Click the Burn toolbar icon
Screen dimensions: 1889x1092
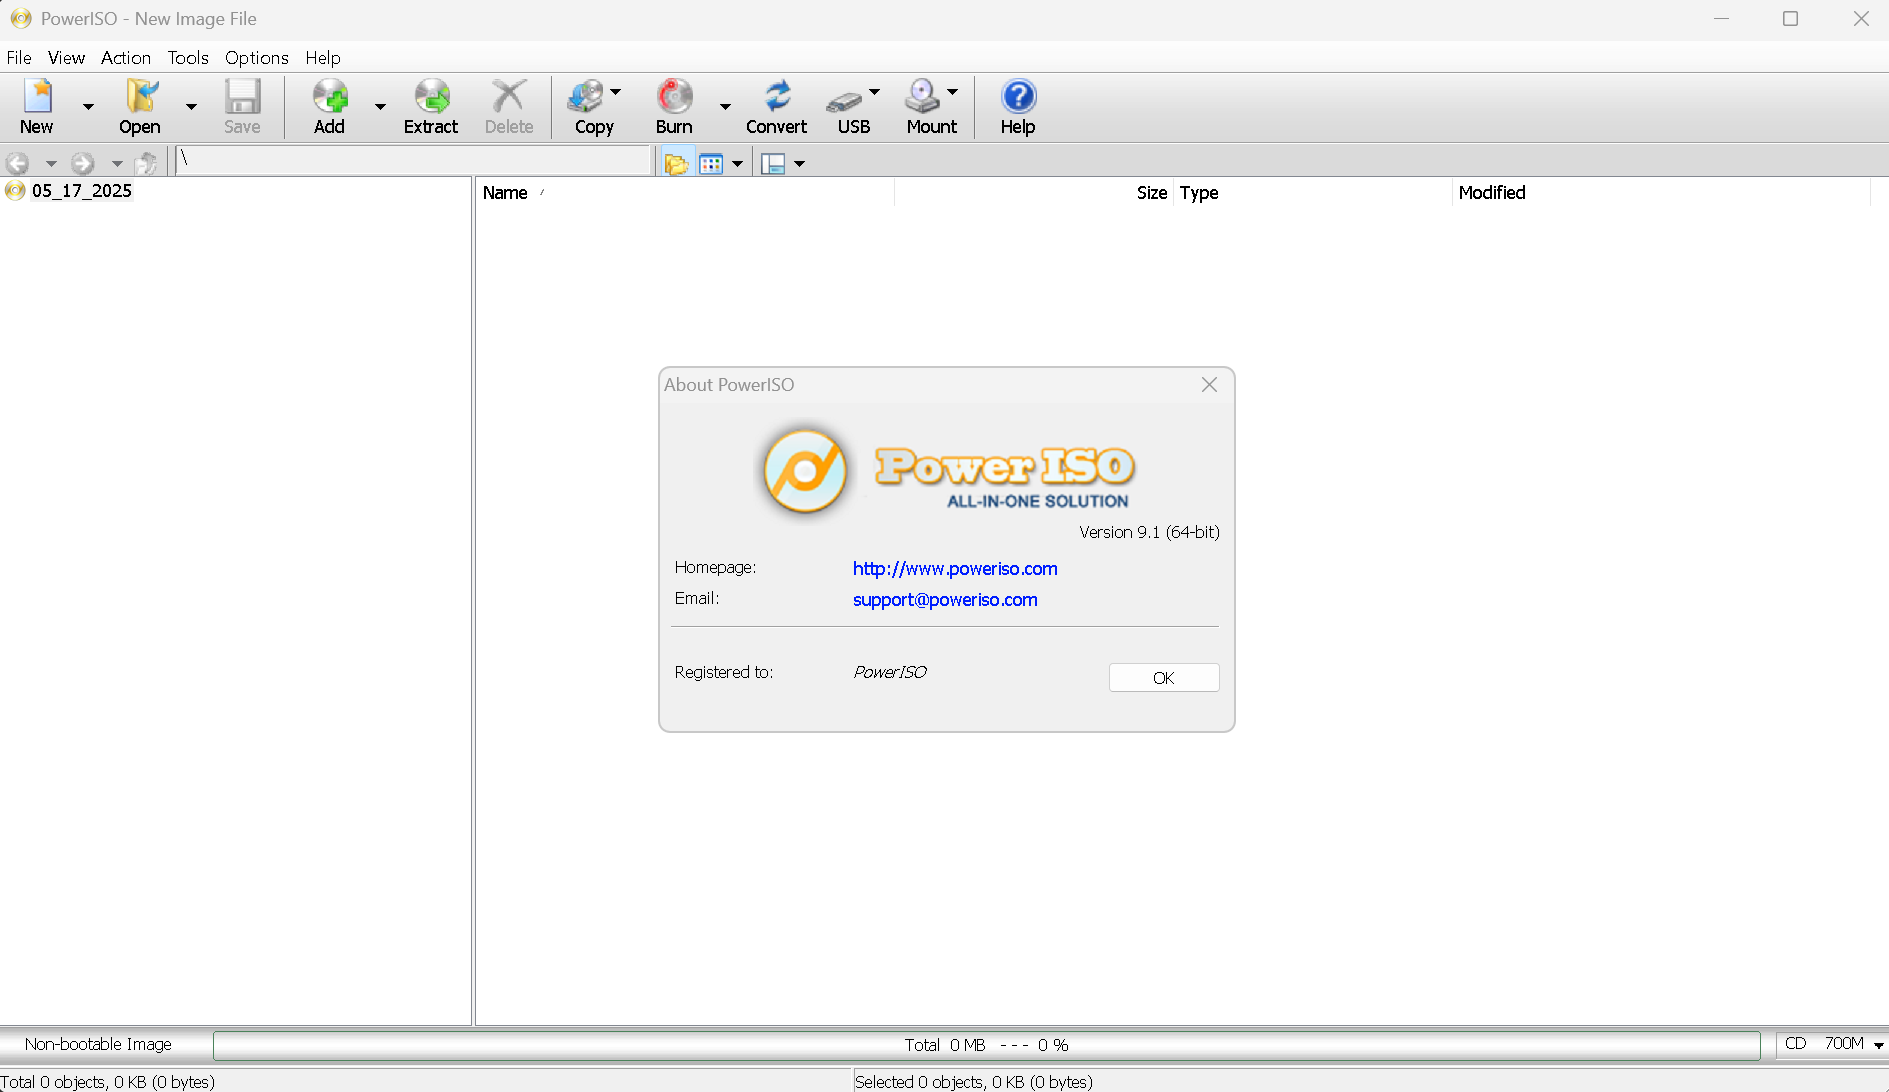tap(675, 106)
